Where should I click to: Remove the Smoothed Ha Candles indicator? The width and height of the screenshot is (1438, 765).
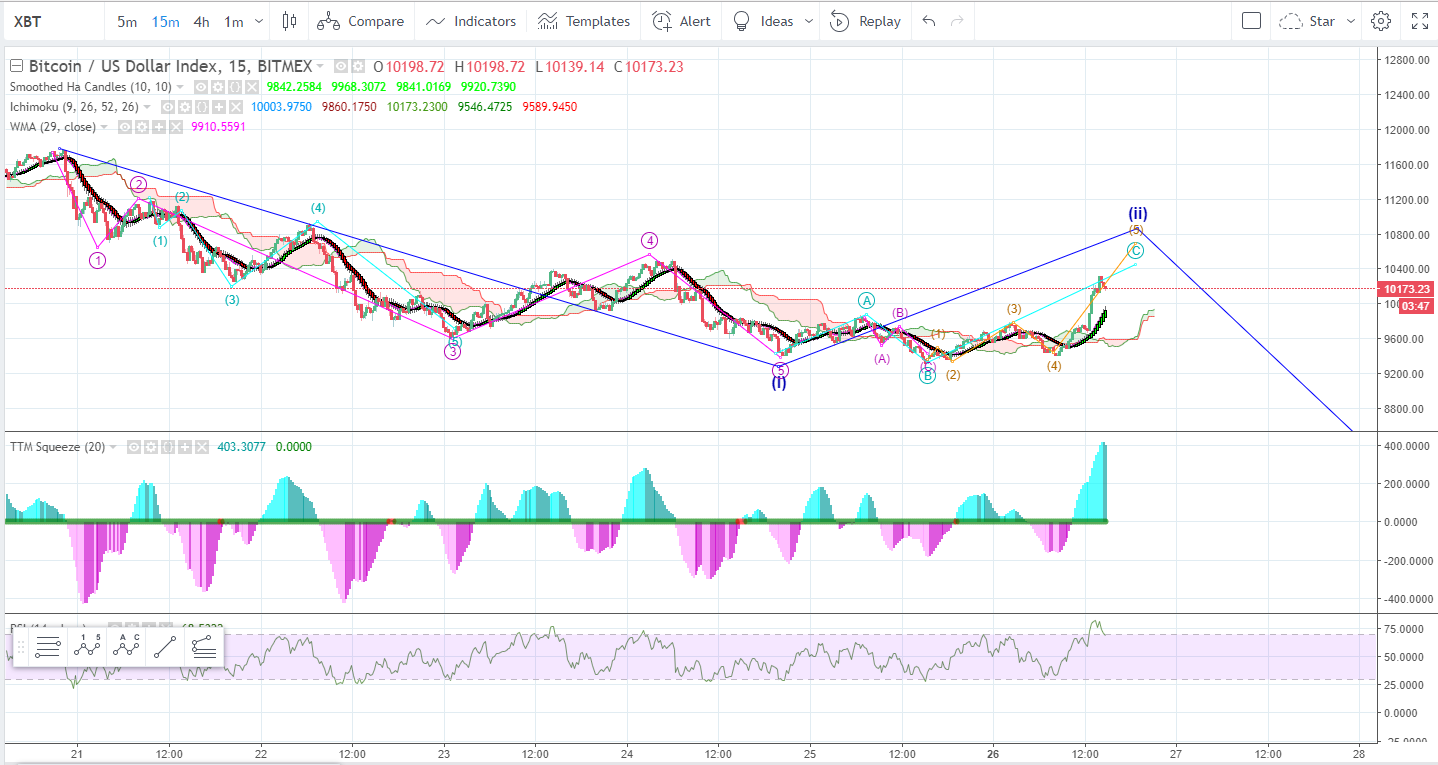pos(251,87)
